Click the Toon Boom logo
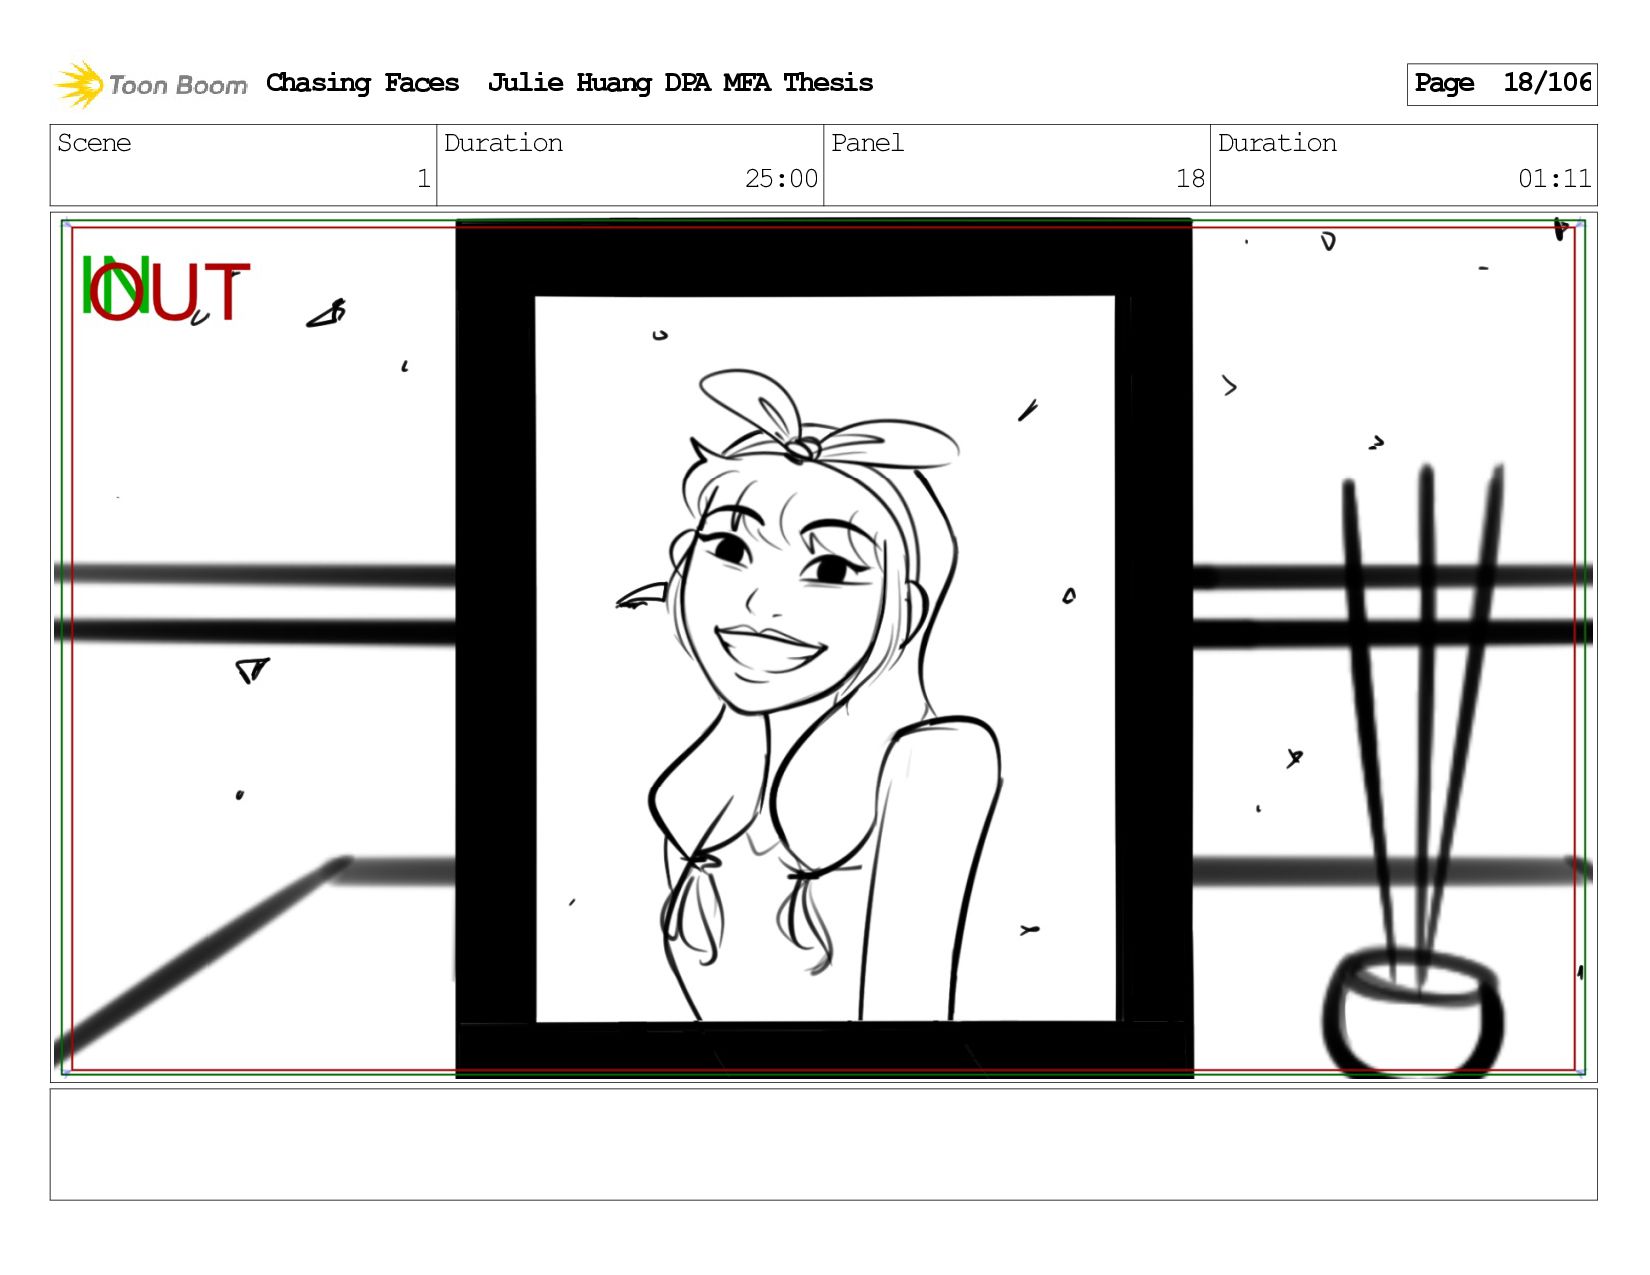Screen dimensions: 1650x1275 [x=150, y=84]
